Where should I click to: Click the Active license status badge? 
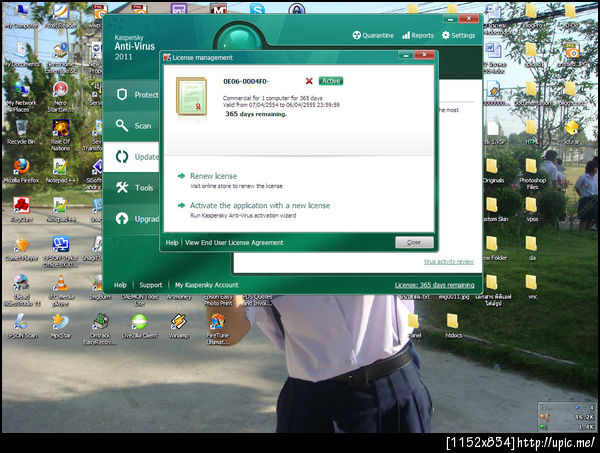(331, 81)
